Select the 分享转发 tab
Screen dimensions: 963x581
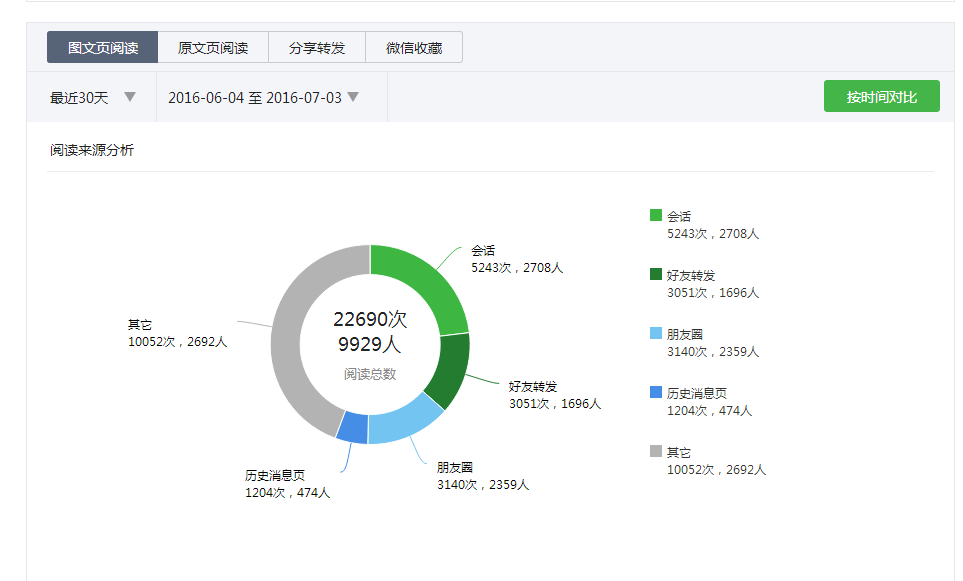click(317, 47)
